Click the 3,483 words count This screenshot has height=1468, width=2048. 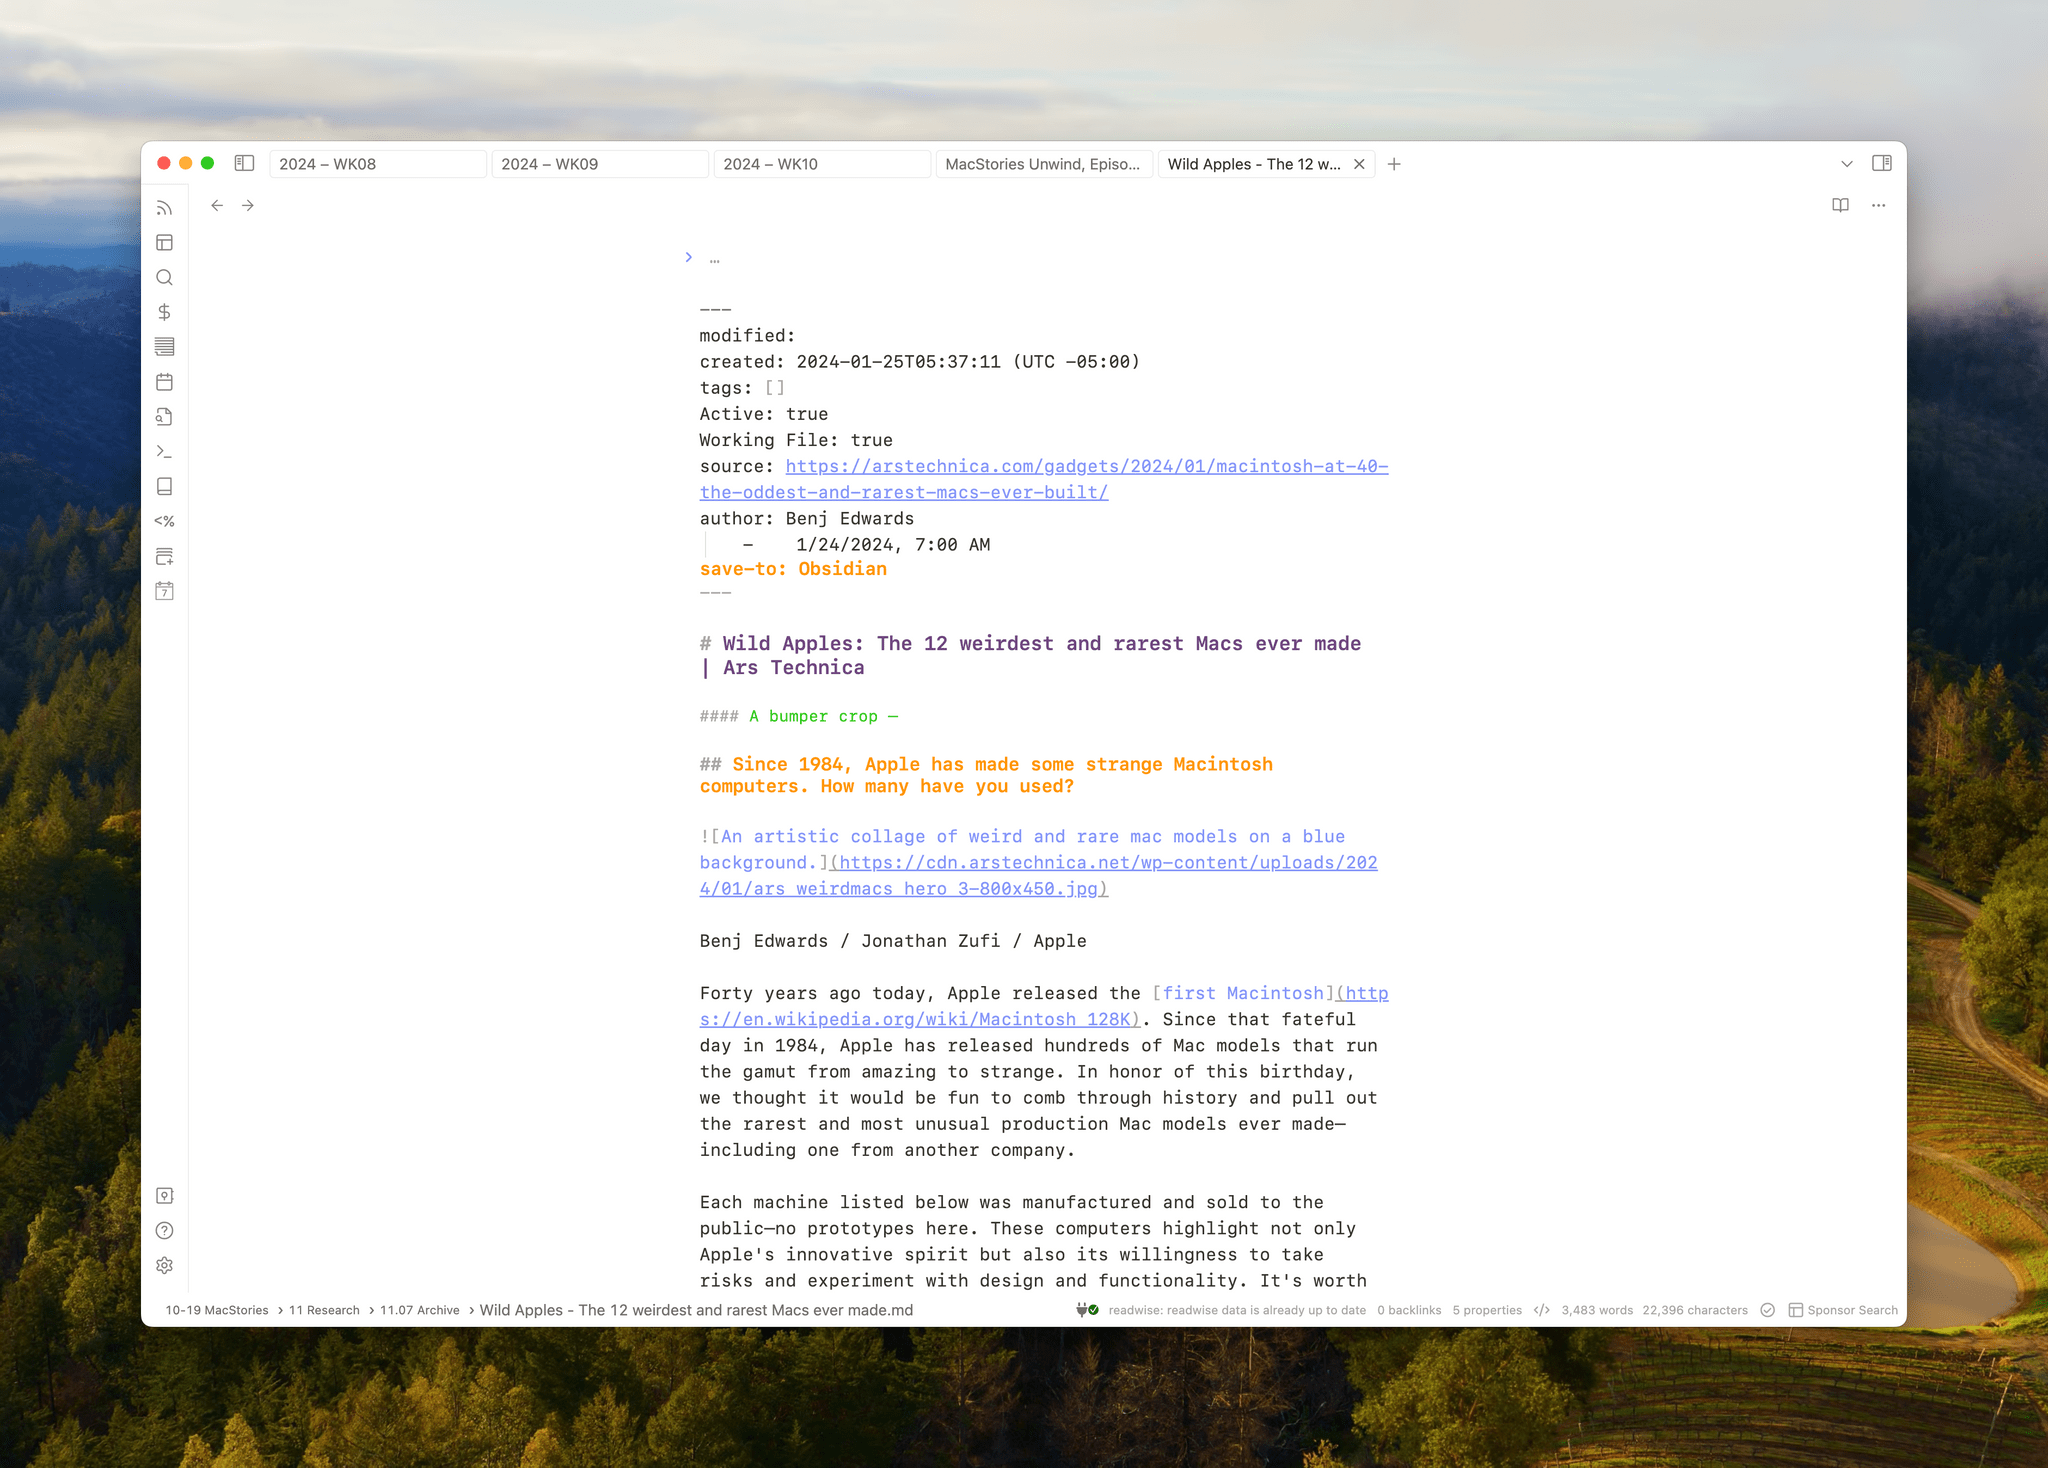(1597, 1310)
